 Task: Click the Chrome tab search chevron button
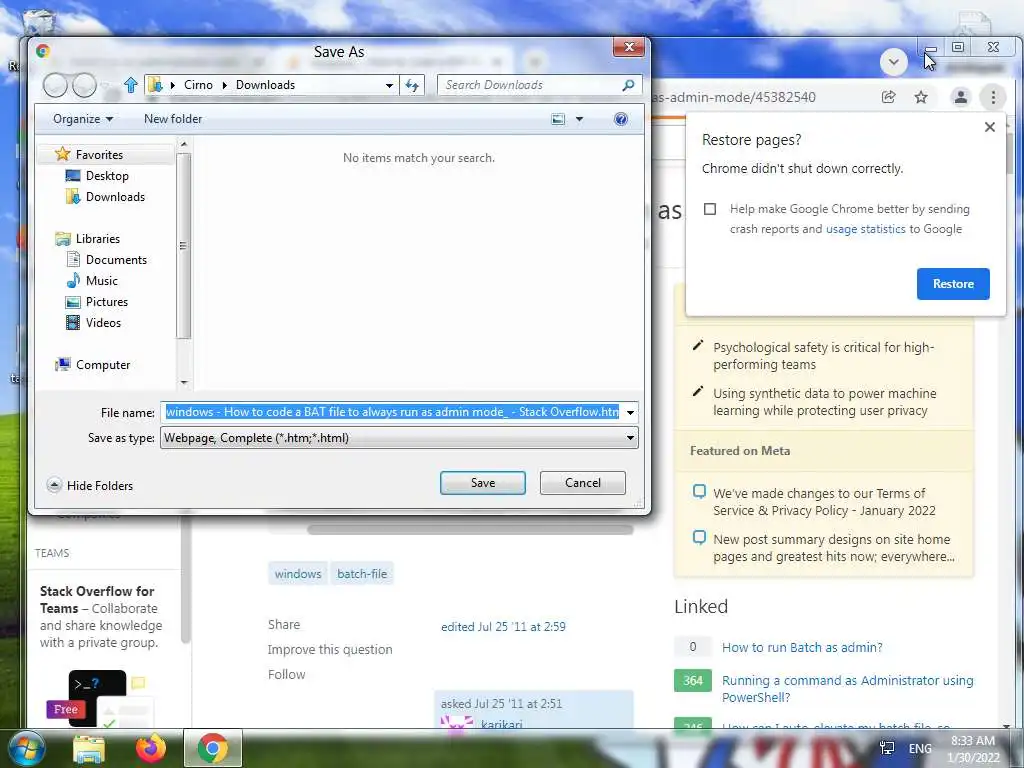pos(893,62)
